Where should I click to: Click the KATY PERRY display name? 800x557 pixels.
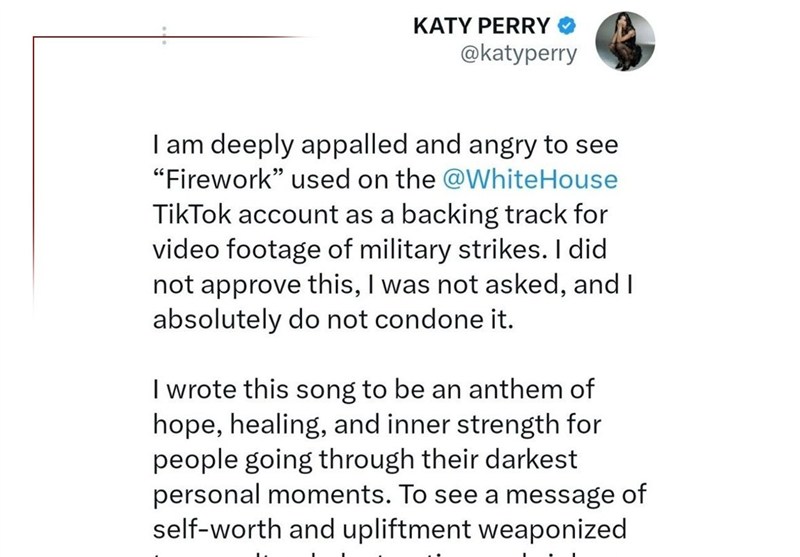click(482, 26)
